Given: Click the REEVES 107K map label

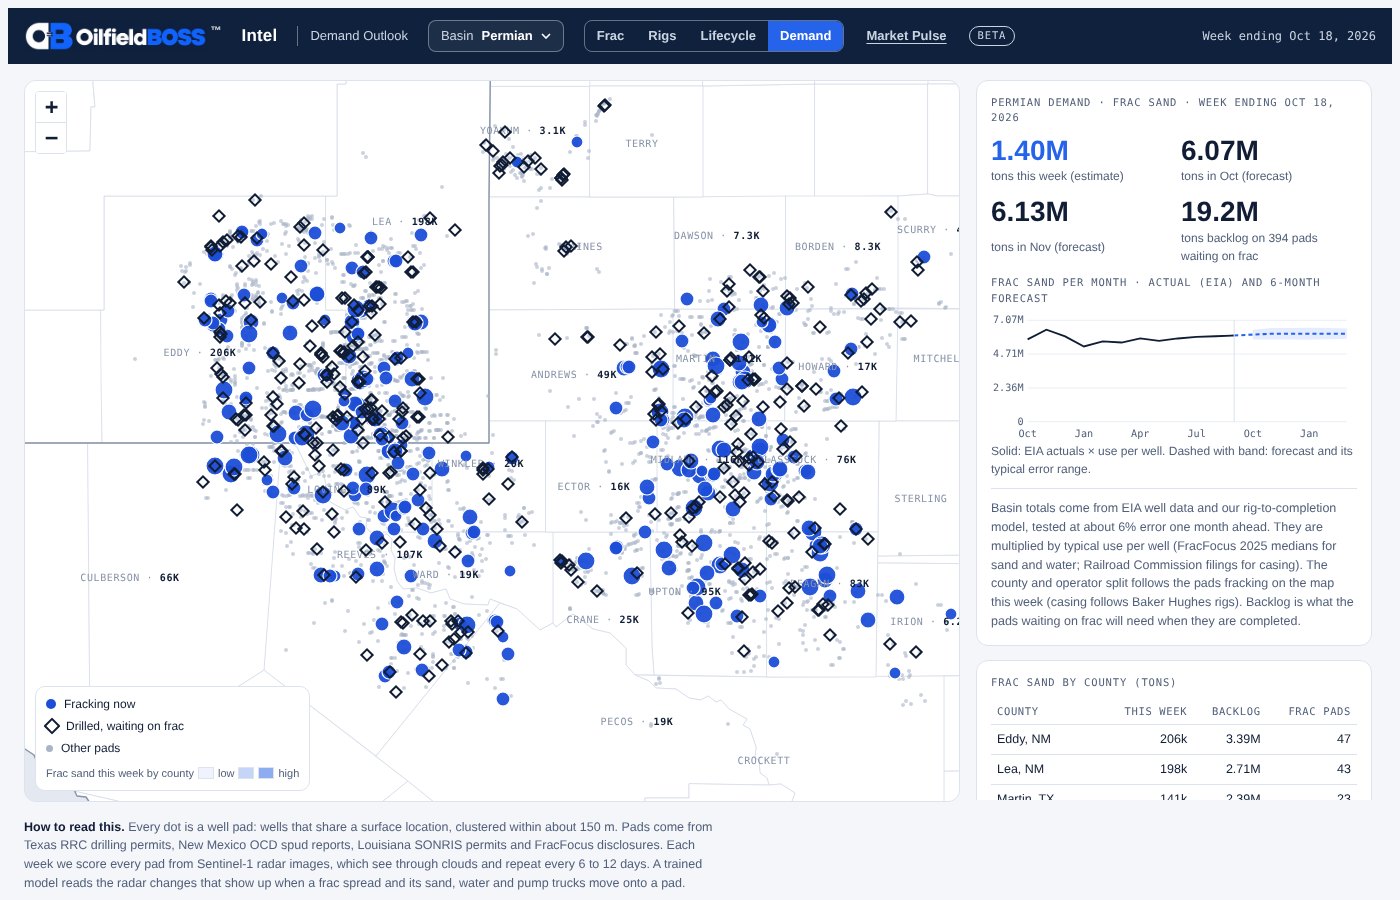Looking at the screenshot, I should (x=380, y=555).
